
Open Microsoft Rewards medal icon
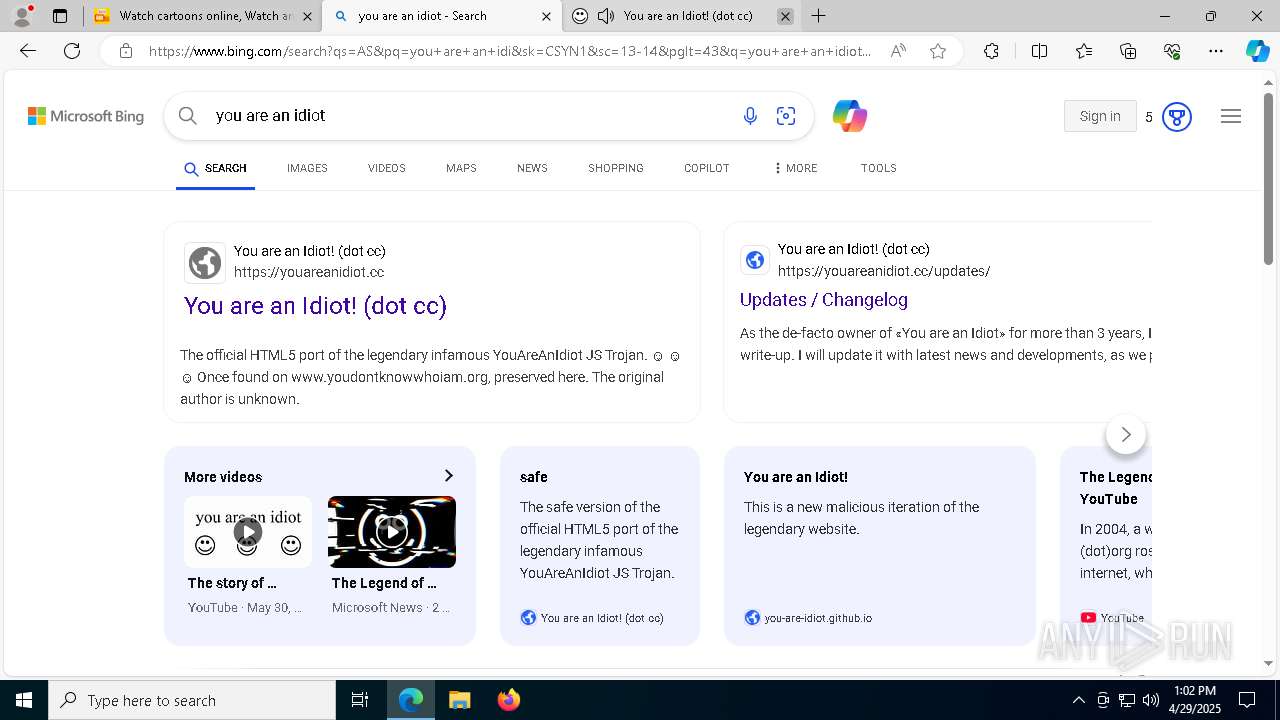(1177, 117)
